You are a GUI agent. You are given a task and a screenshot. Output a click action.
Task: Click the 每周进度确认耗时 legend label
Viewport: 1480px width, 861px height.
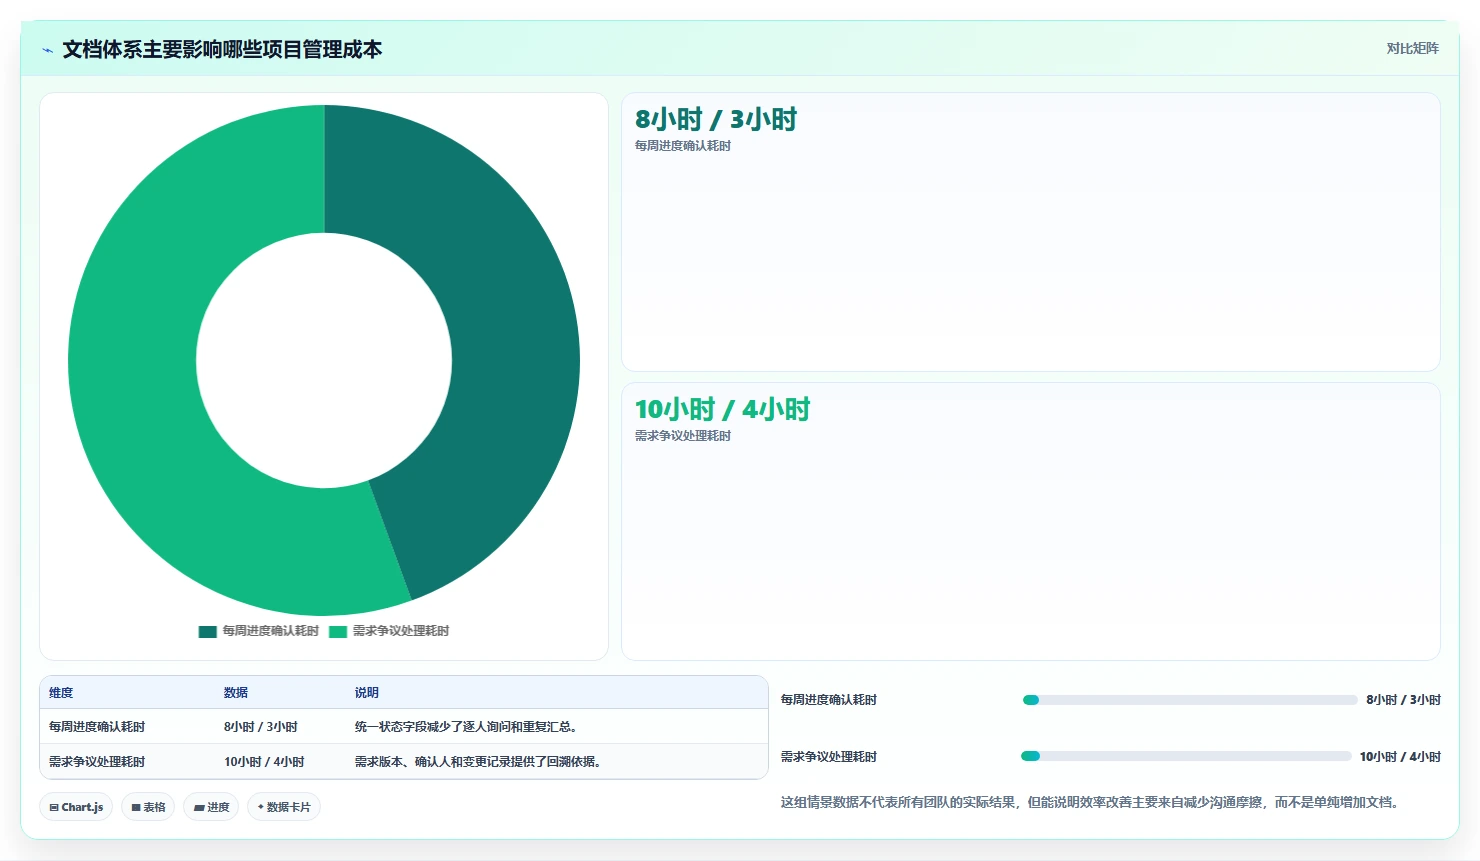click(x=270, y=631)
